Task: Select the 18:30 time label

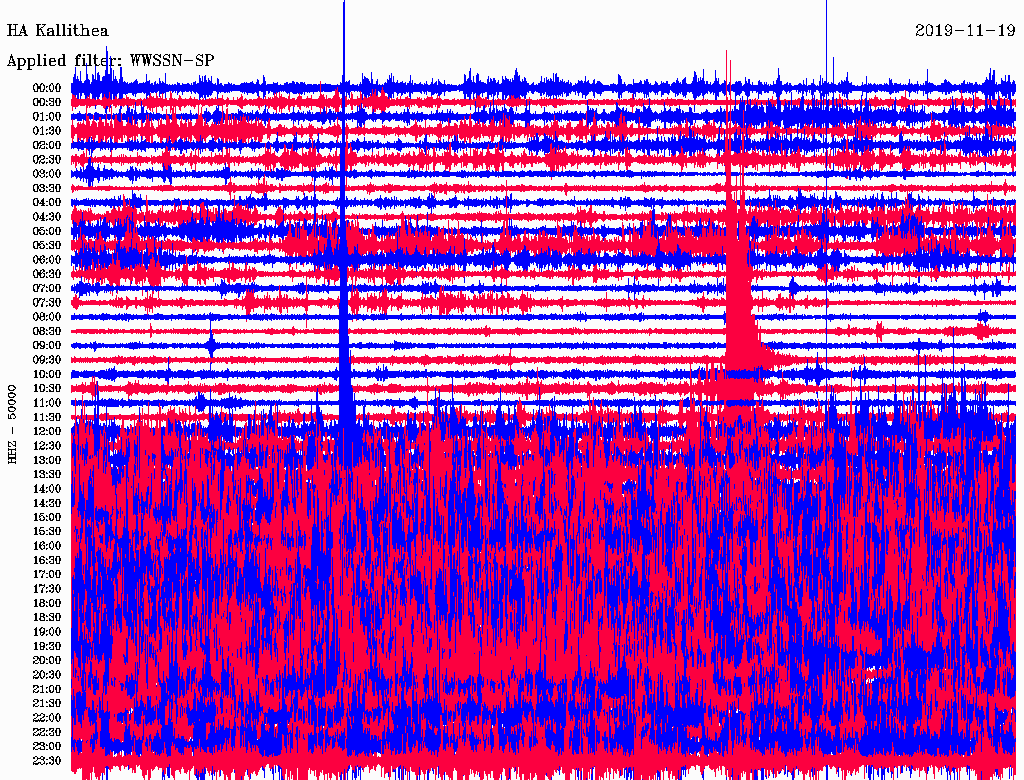Action: (x=47, y=618)
